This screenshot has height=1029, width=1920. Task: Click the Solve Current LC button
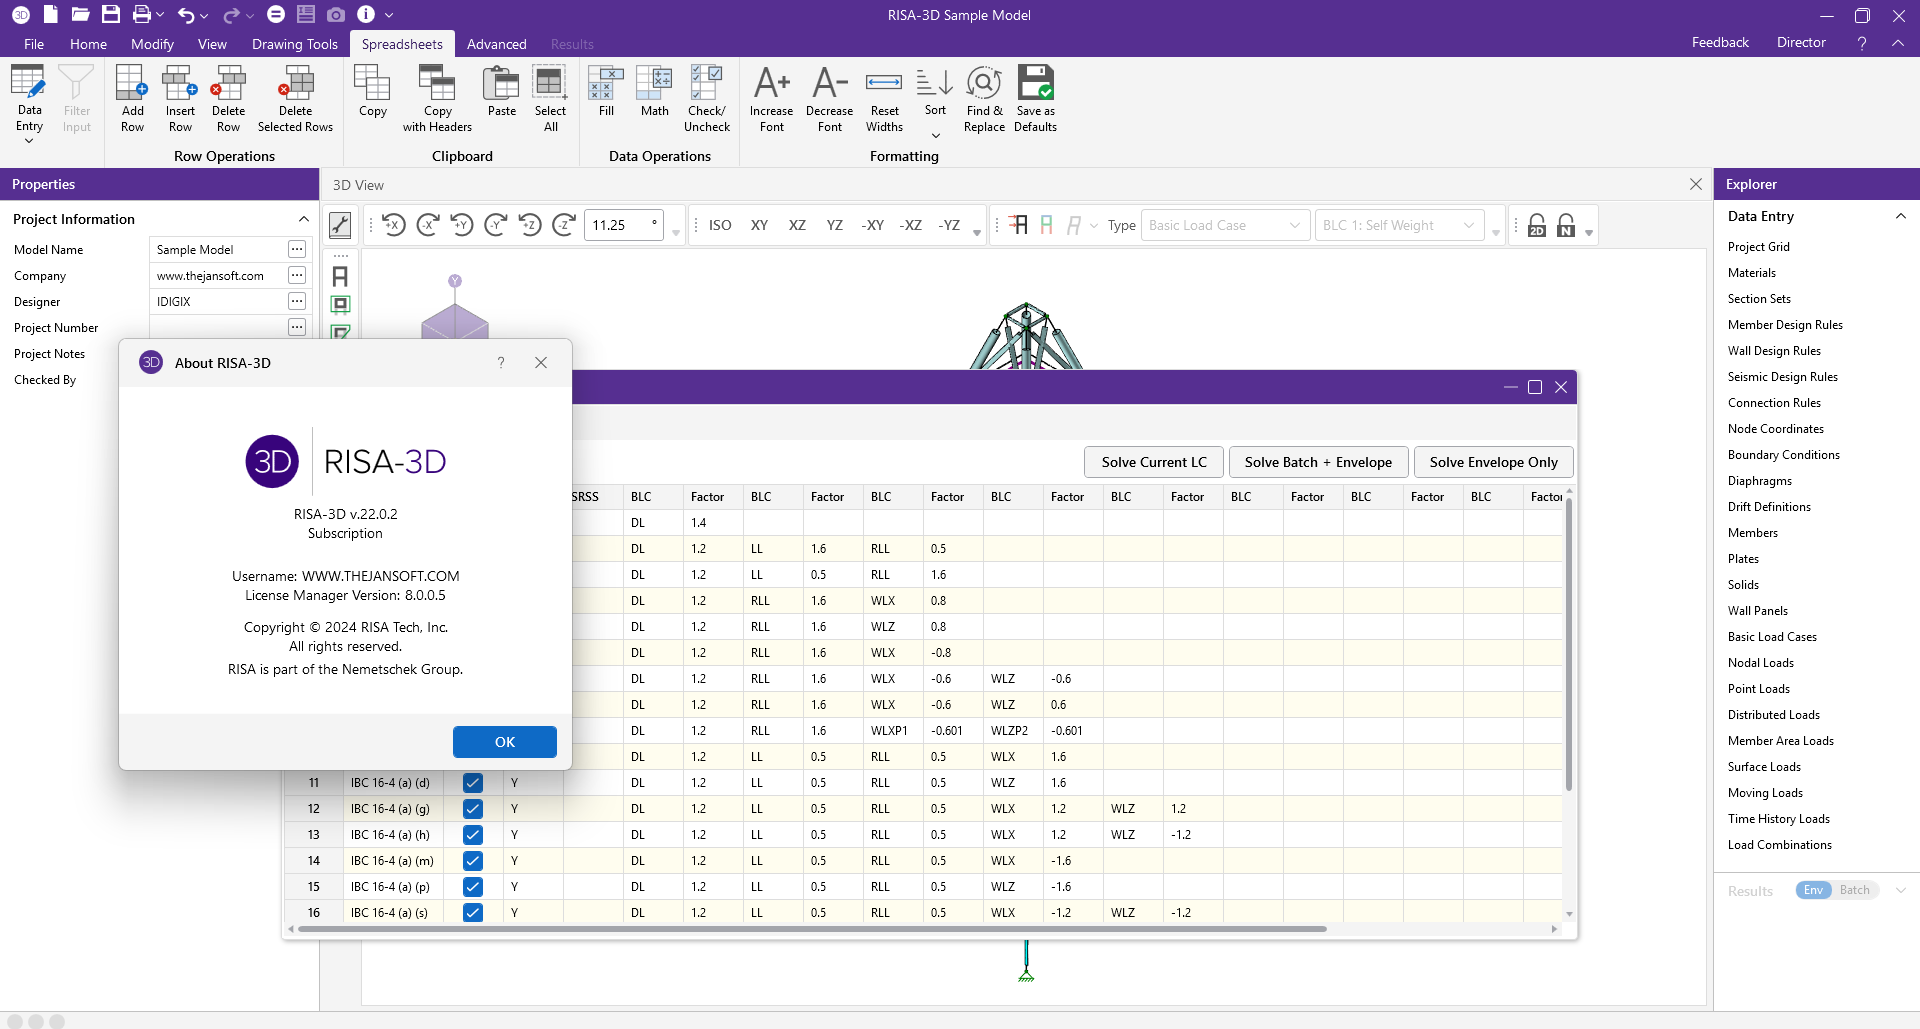[1154, 462]
